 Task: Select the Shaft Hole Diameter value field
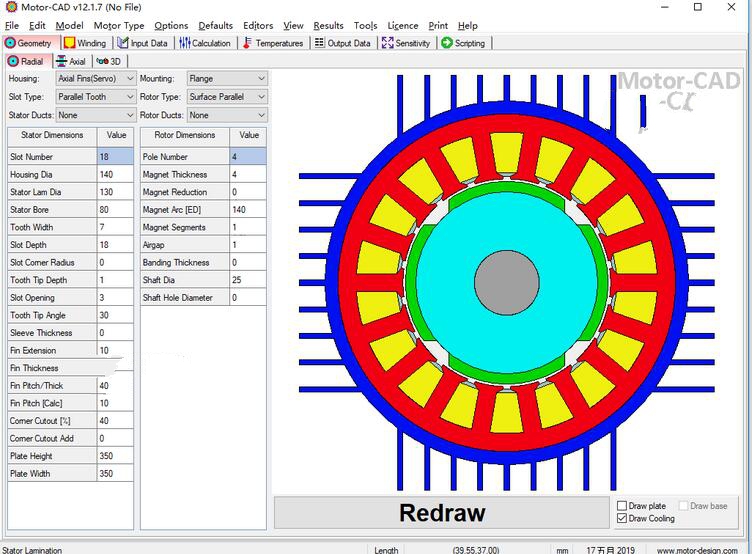pyautogui.click(x=248, y=298)
